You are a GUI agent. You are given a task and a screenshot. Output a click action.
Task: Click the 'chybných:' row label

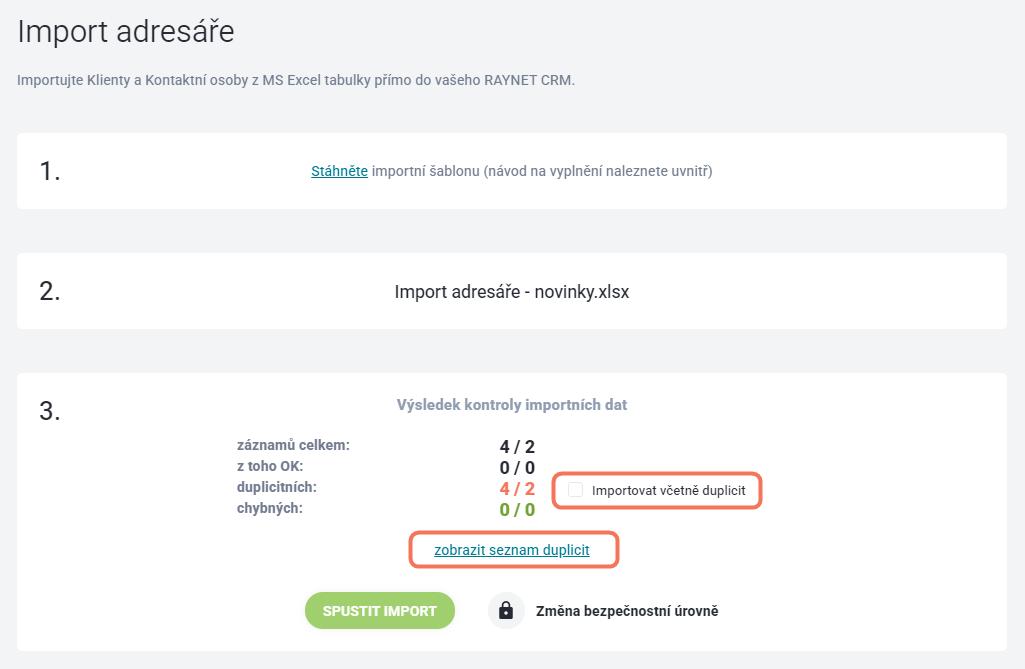click(x=269, y=508)
